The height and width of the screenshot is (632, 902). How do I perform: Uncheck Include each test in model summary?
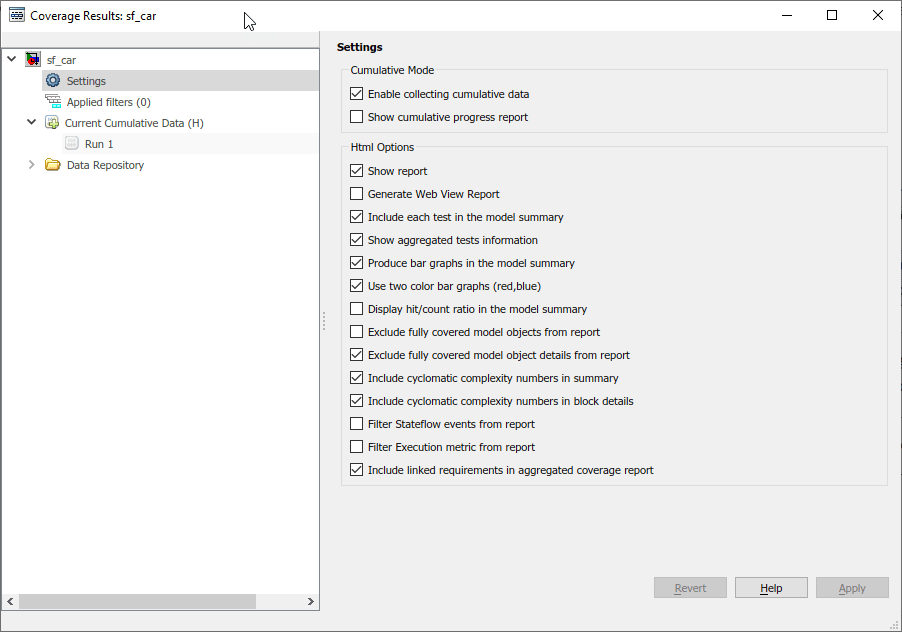tap(356, 217)
